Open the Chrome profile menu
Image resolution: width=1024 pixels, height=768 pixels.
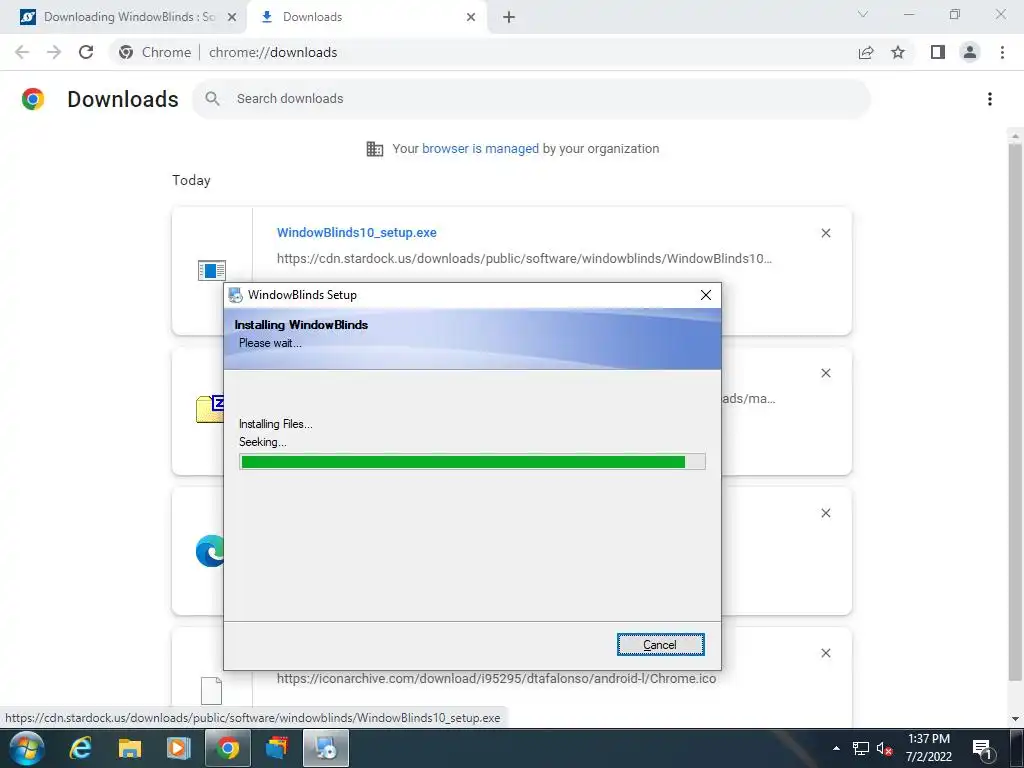pos(970,52)
